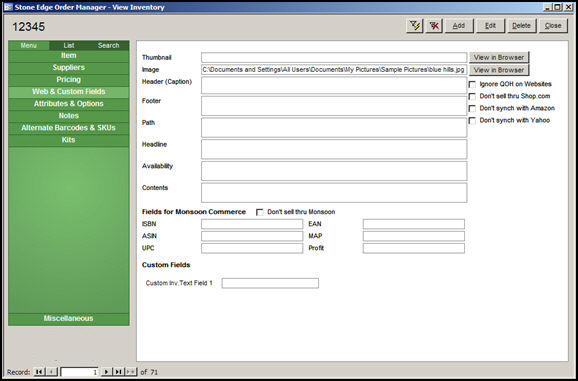Go to next record arrow

[106, 372]
